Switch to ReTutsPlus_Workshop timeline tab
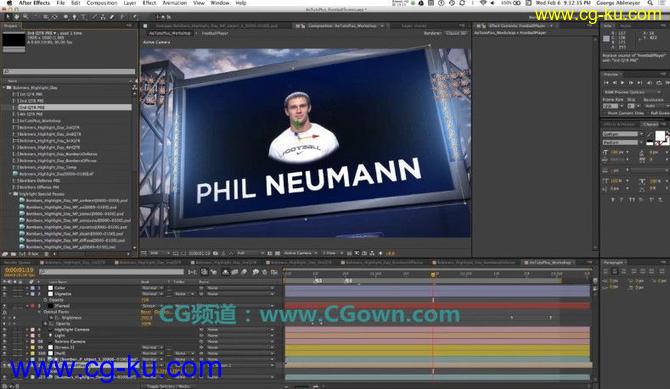Screen dimensions: 670x389 point(550,262)
